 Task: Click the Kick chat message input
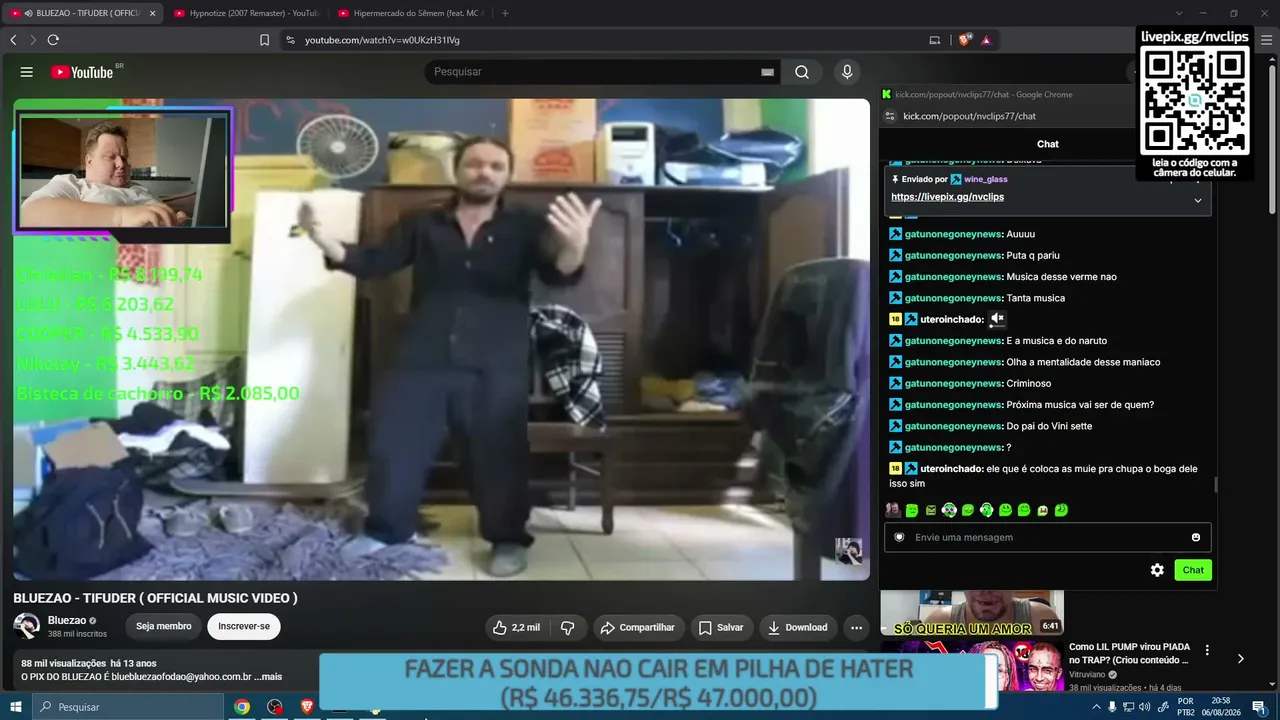[1047, 537]
